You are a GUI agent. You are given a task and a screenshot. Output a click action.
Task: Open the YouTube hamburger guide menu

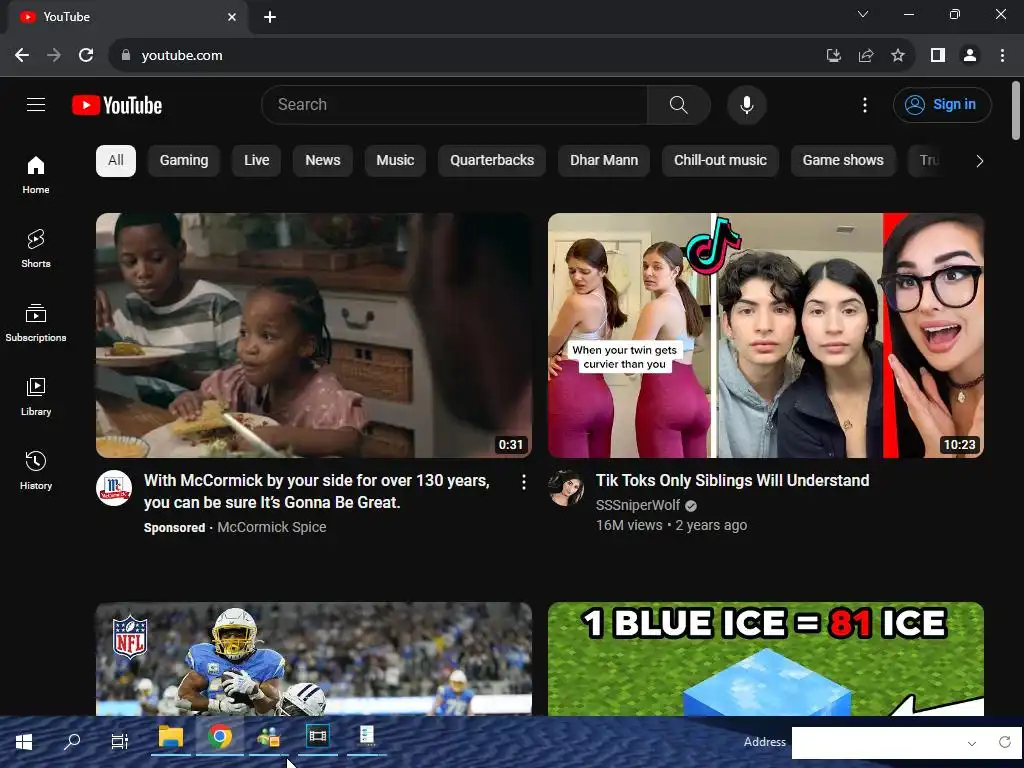36,104
